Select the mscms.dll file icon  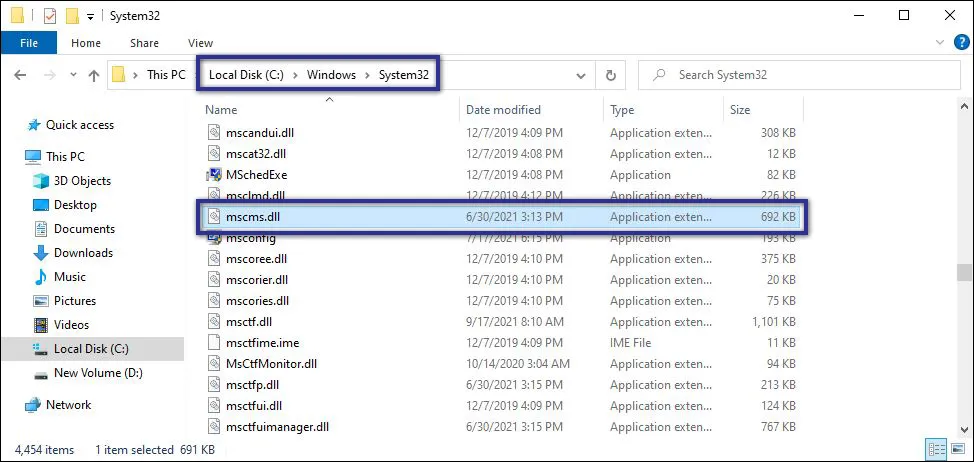[x=214, y=217]
